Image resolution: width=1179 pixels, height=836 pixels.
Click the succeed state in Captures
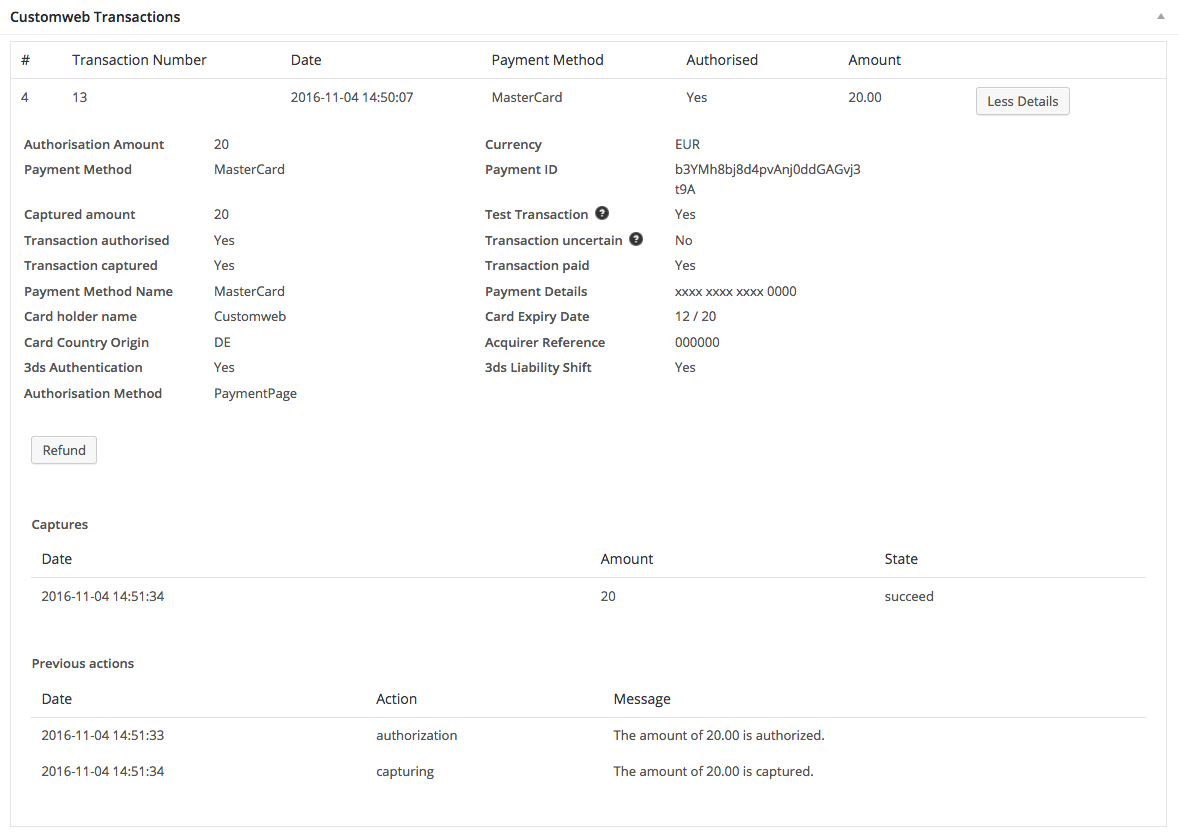(x=909, y=596)
